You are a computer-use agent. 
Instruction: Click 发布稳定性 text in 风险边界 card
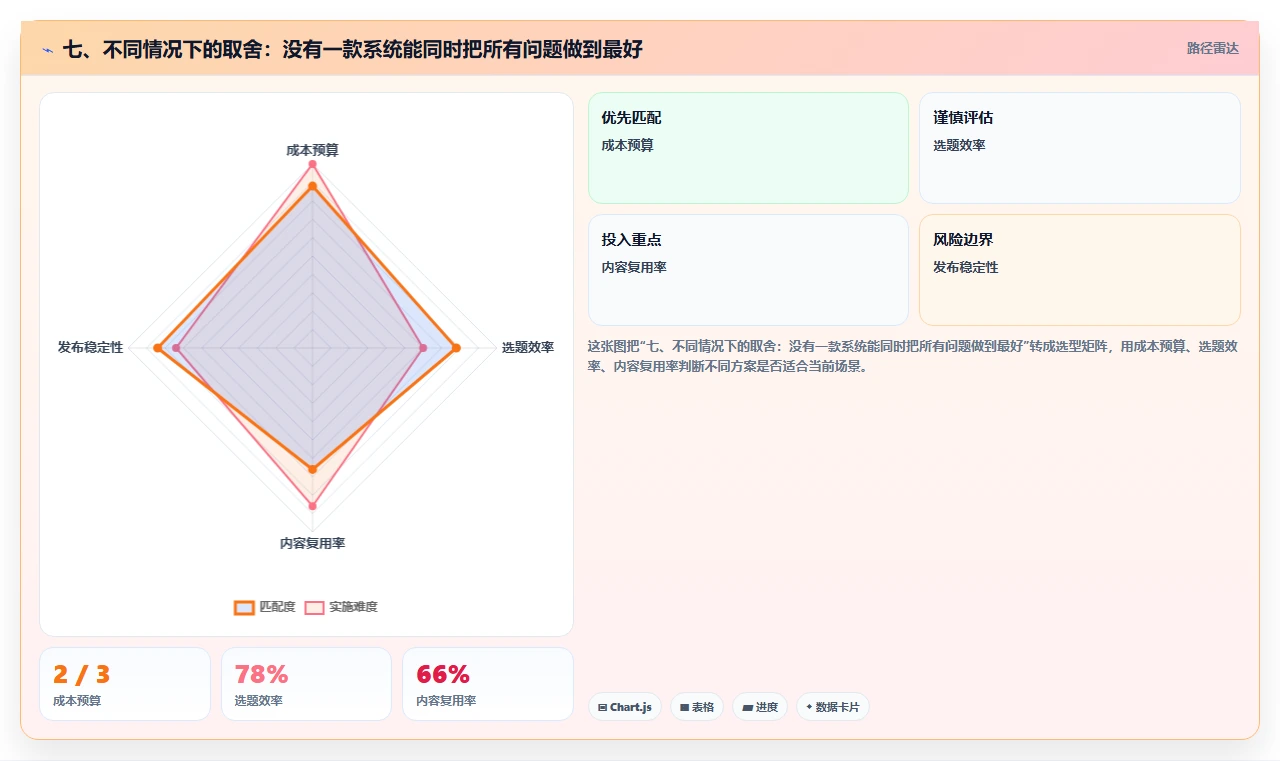966,267
